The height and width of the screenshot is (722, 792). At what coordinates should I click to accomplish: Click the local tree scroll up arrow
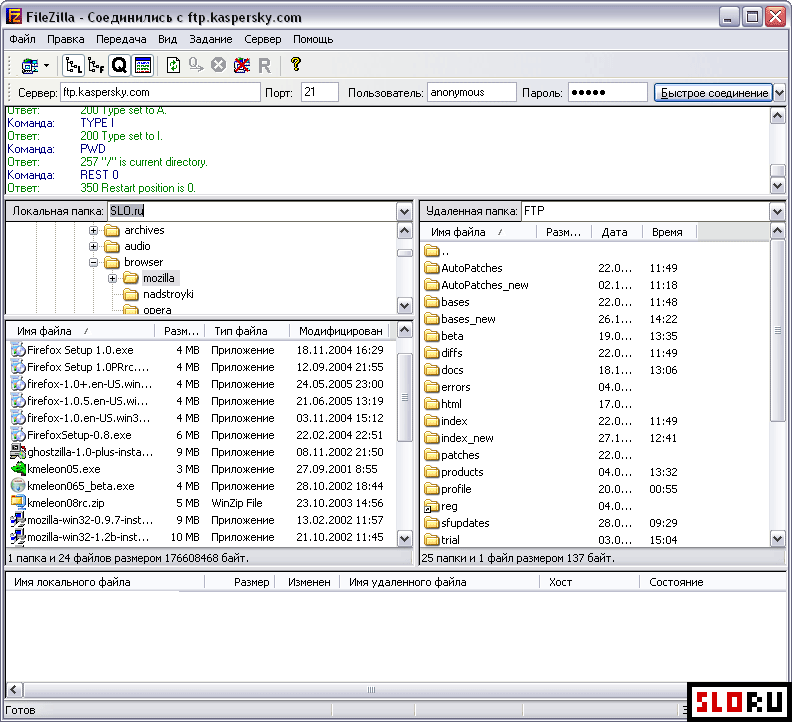click(405, 231)
